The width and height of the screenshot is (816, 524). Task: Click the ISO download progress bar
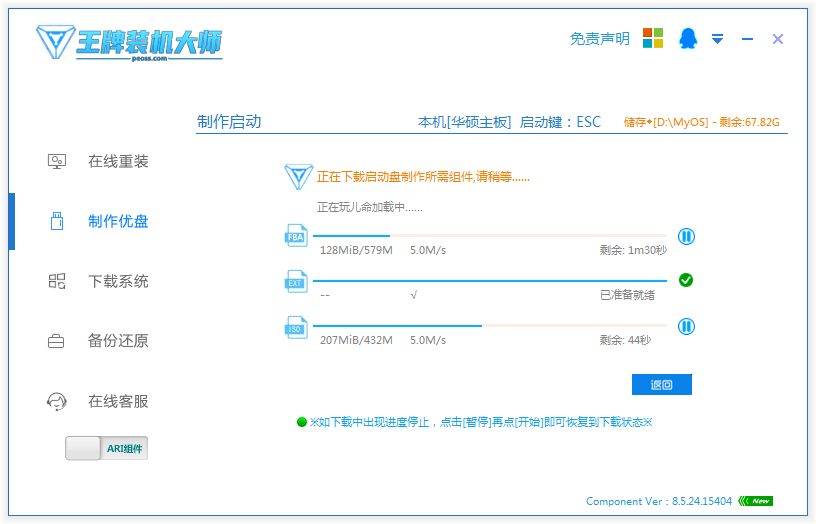(490, 326)
